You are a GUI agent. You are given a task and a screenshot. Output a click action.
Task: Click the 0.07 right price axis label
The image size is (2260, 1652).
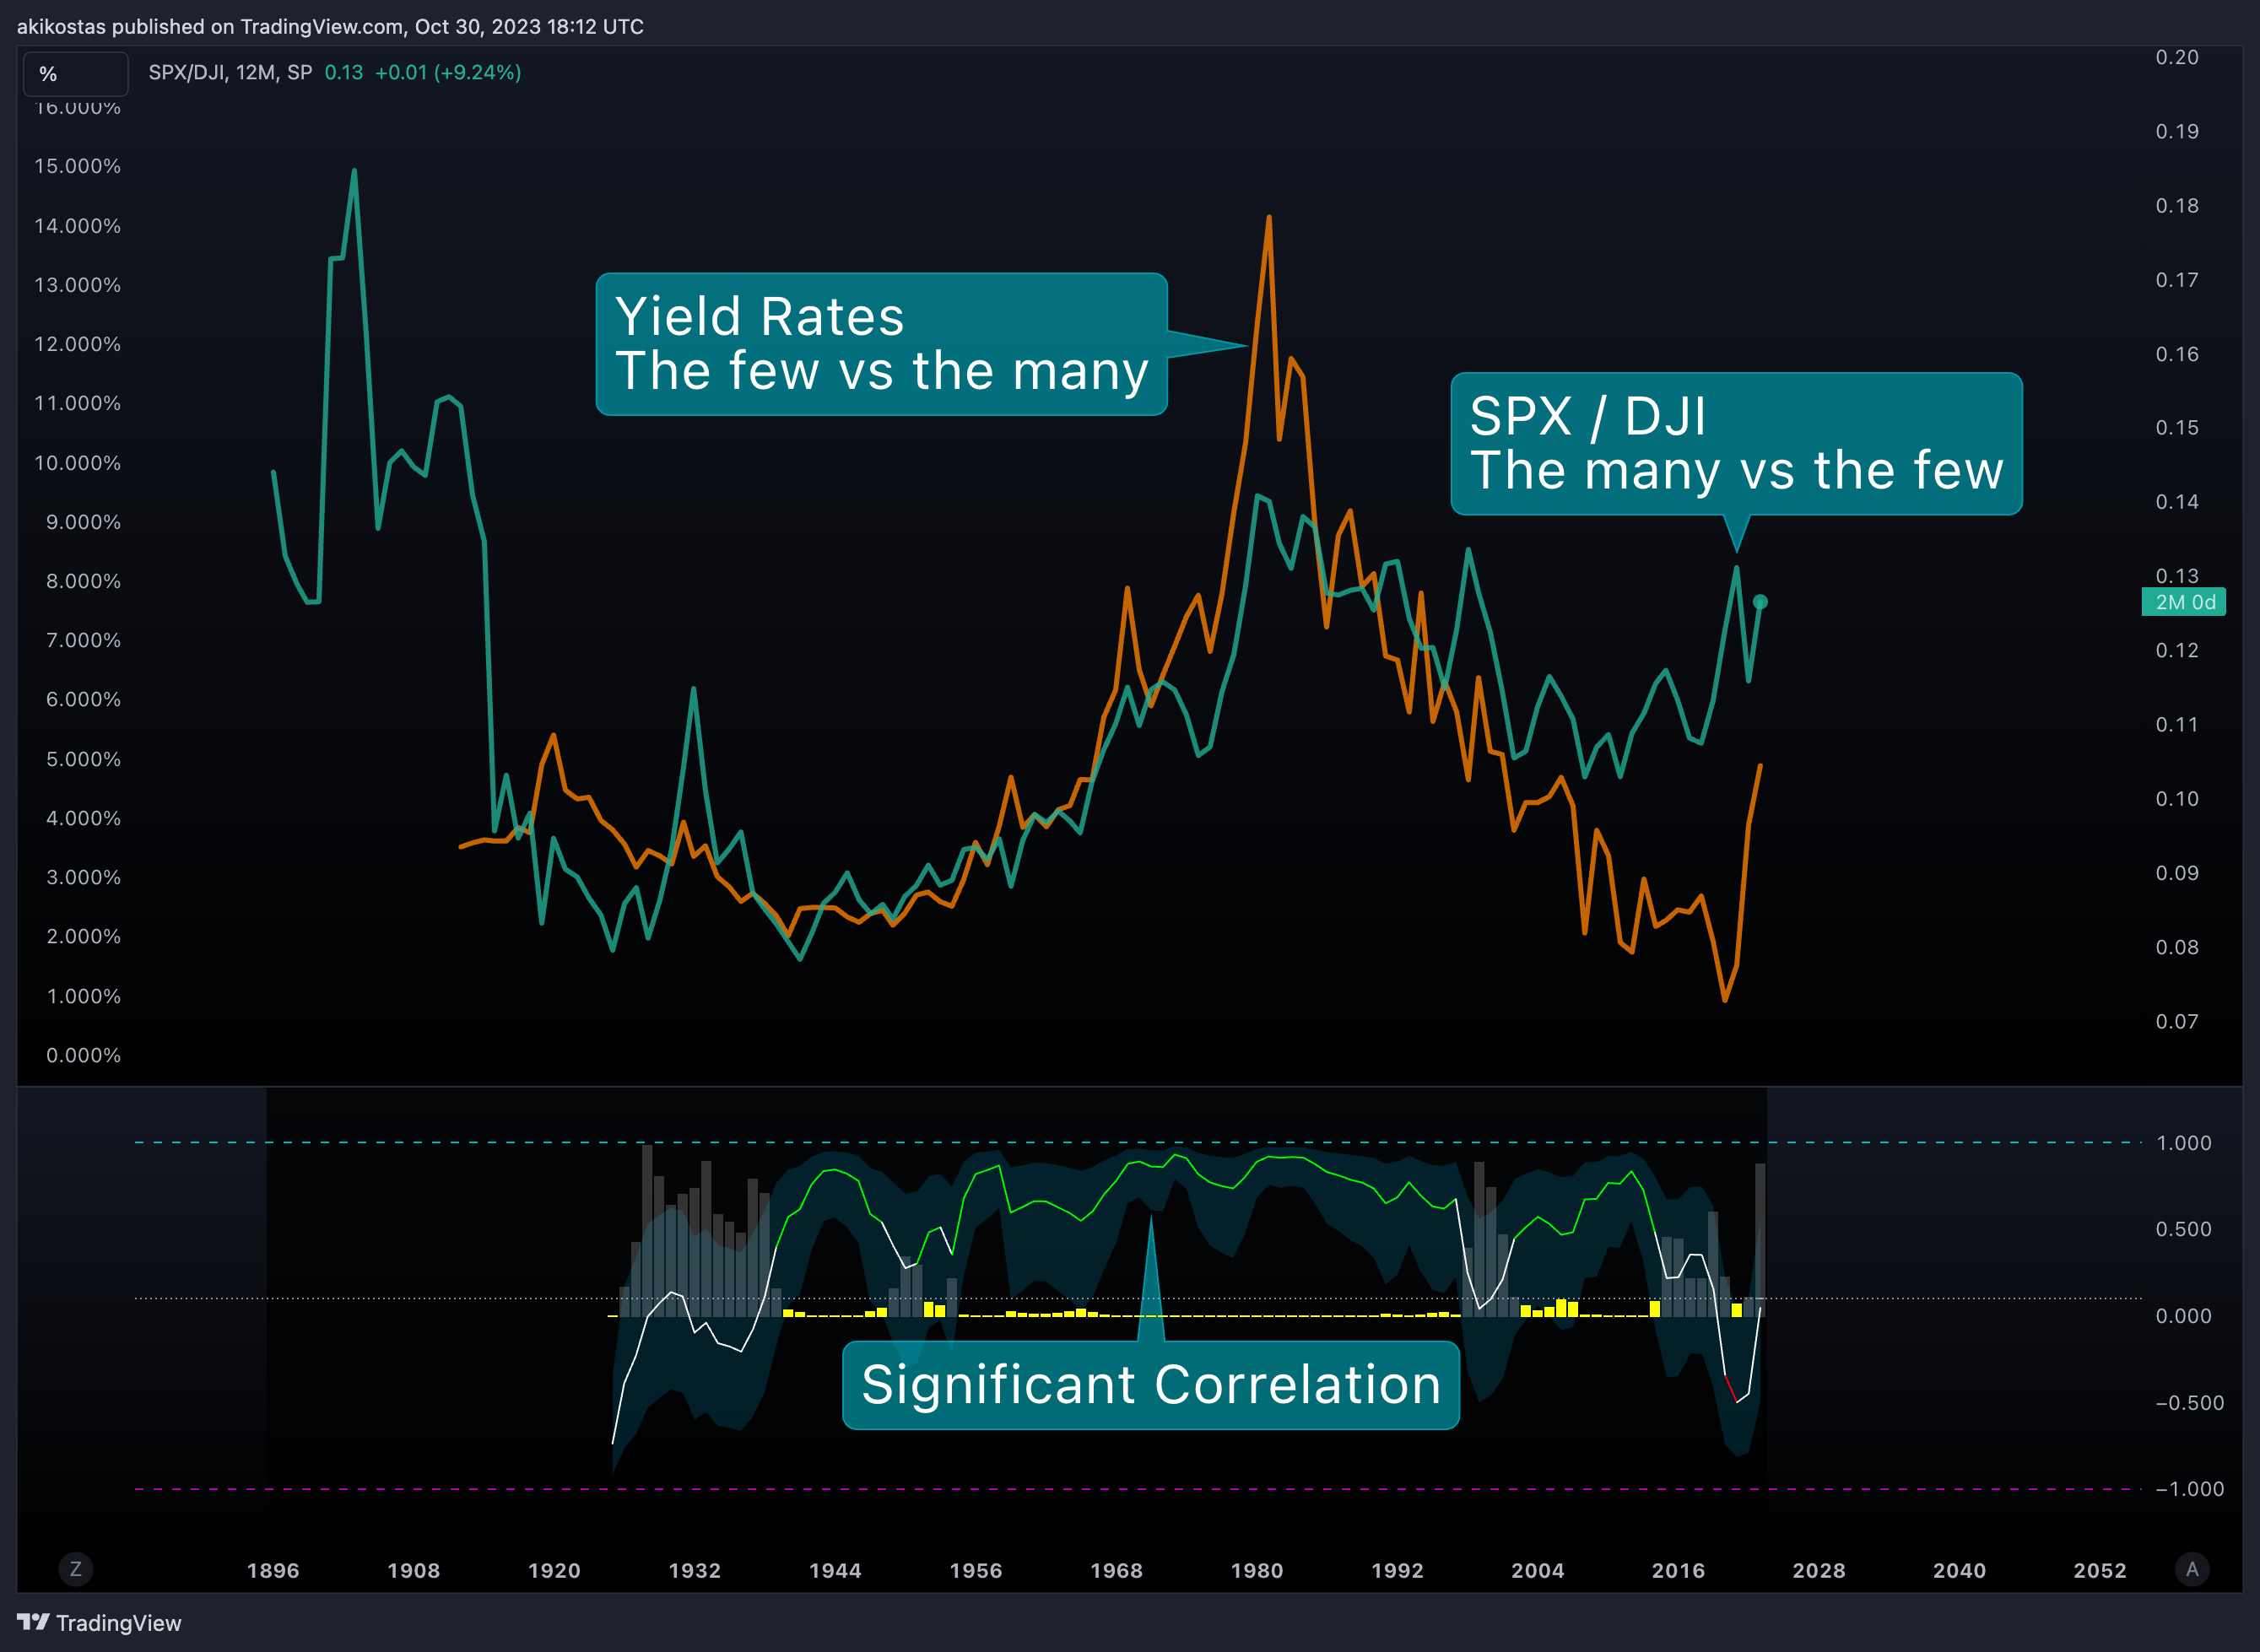(2177, 1021)
